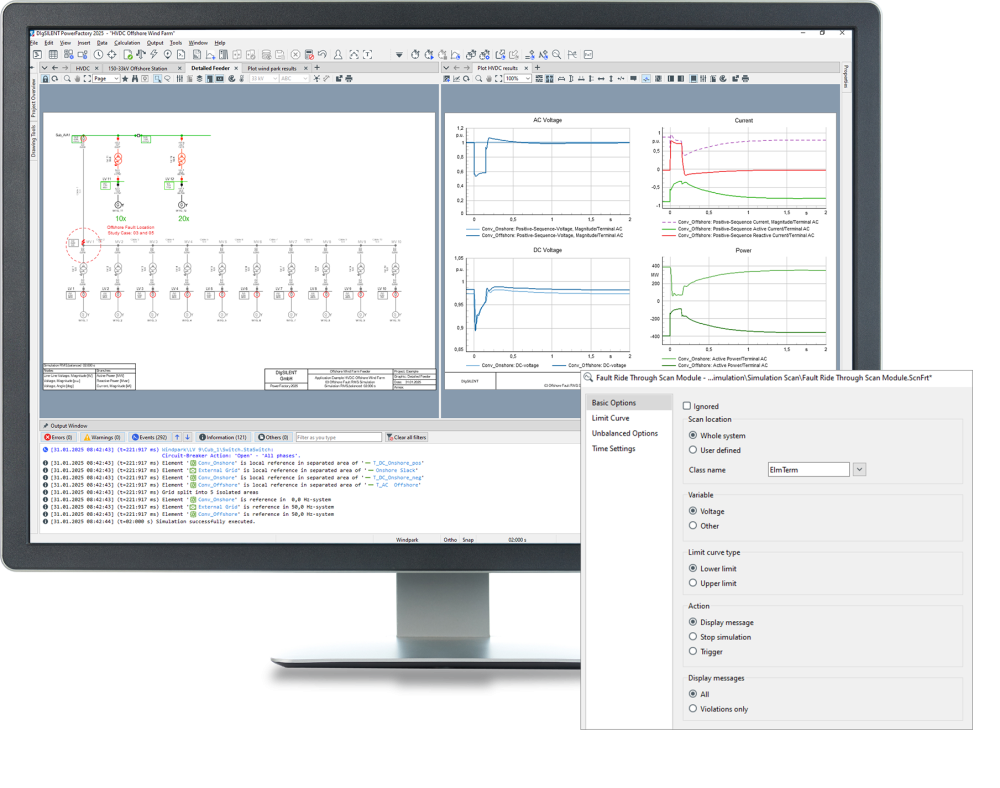Click the map location pin icon
The height and width of the screenshot is (788, 1000).
coord(168,55)
